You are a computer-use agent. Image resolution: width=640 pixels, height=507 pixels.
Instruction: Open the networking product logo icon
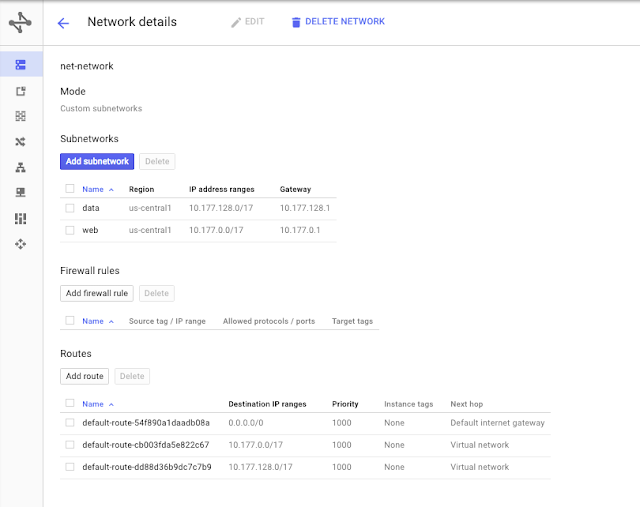(x=20, y=22)
